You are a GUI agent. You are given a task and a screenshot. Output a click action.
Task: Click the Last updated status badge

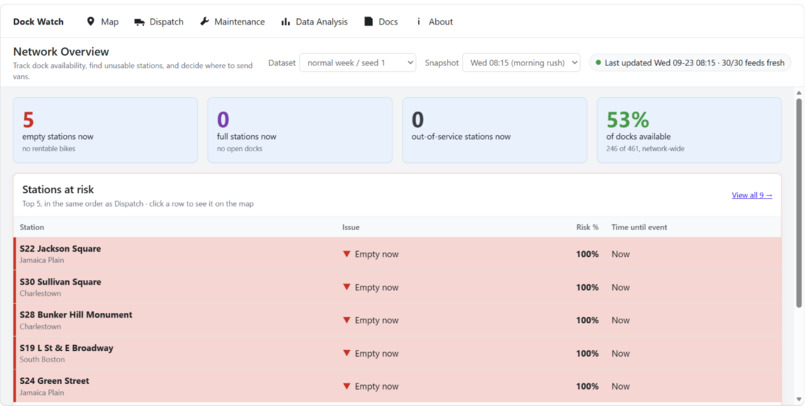pyautogui.click(x=690, y=63)
